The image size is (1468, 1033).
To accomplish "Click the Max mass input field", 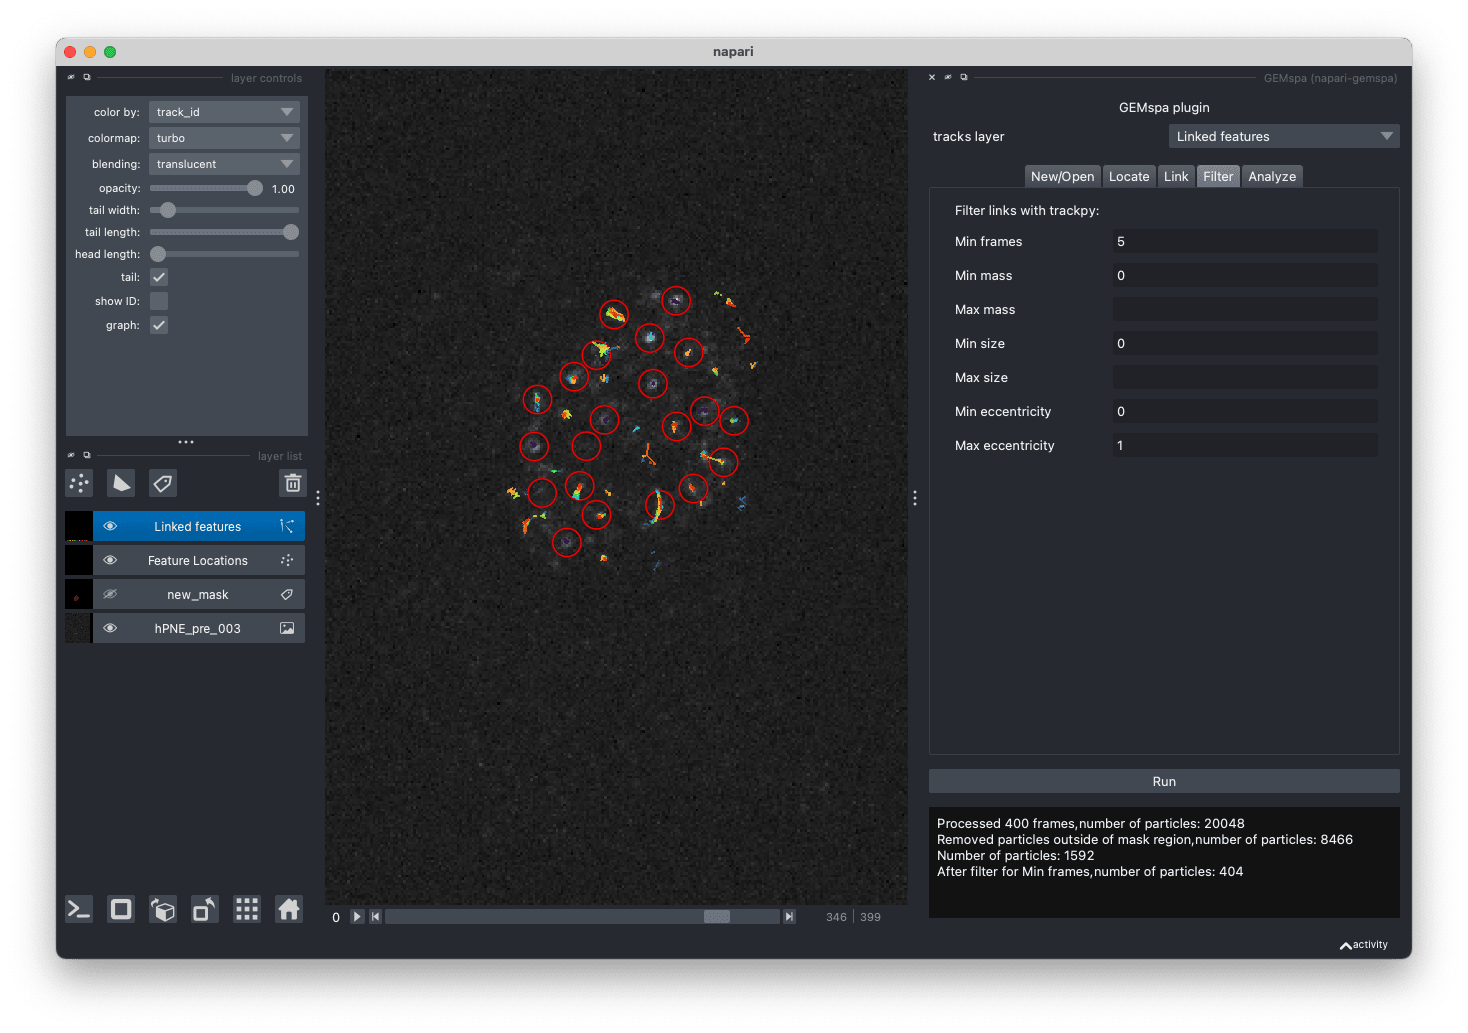I will pos(1245,309).
